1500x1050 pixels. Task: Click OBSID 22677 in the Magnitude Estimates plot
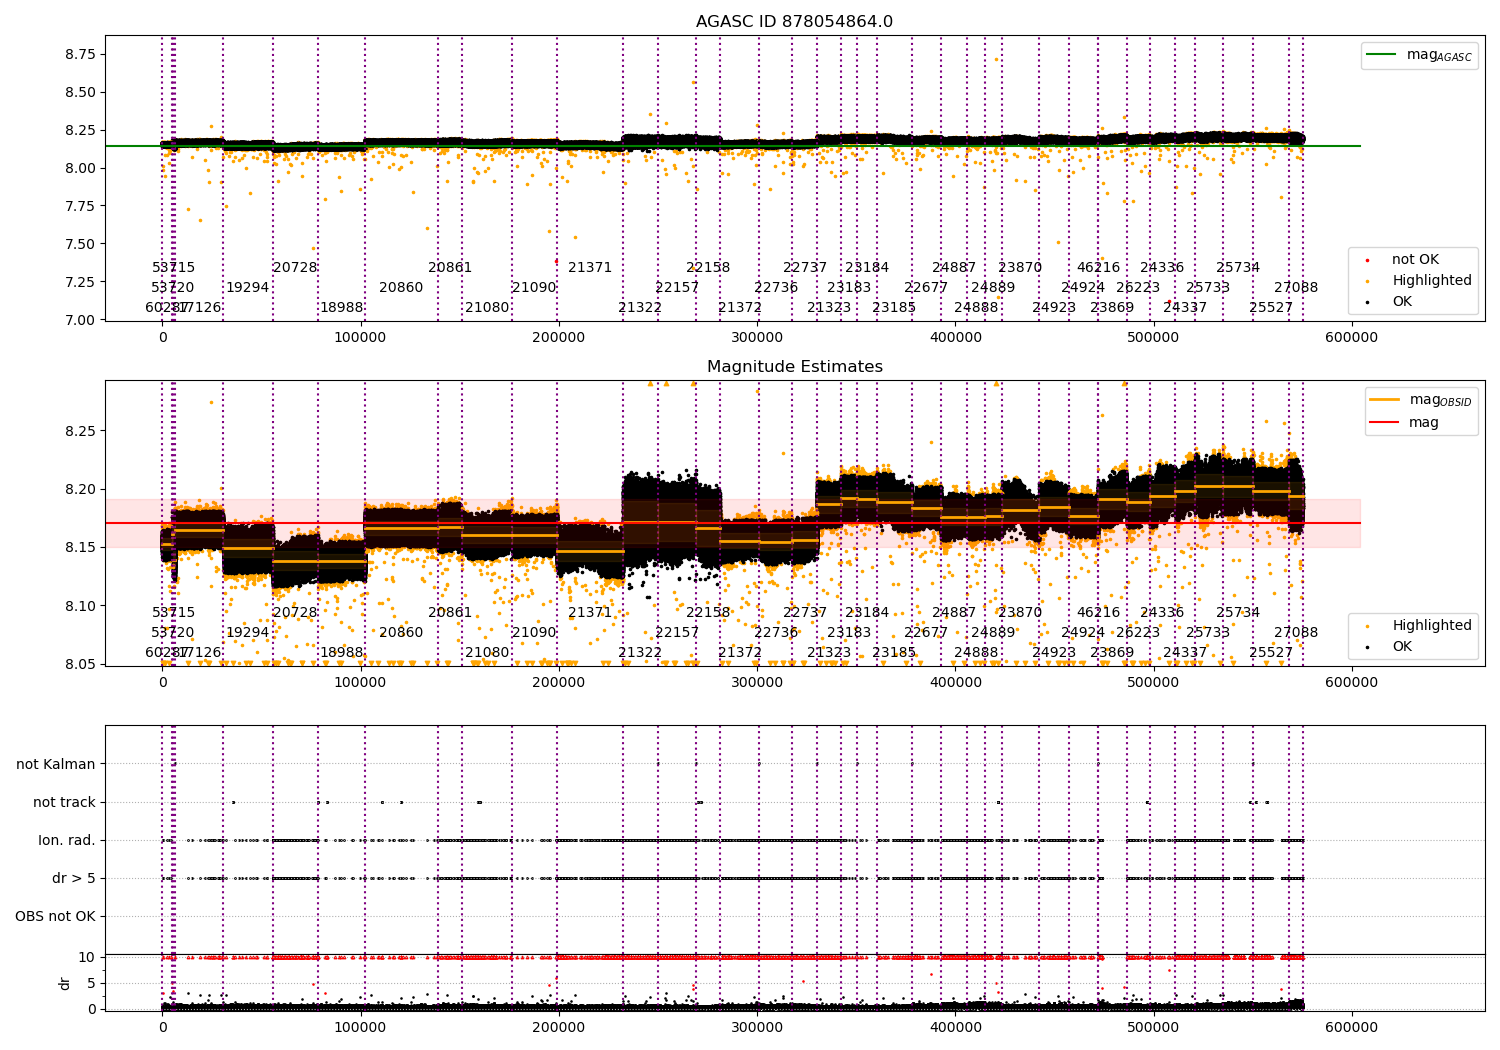pos(926,633)
